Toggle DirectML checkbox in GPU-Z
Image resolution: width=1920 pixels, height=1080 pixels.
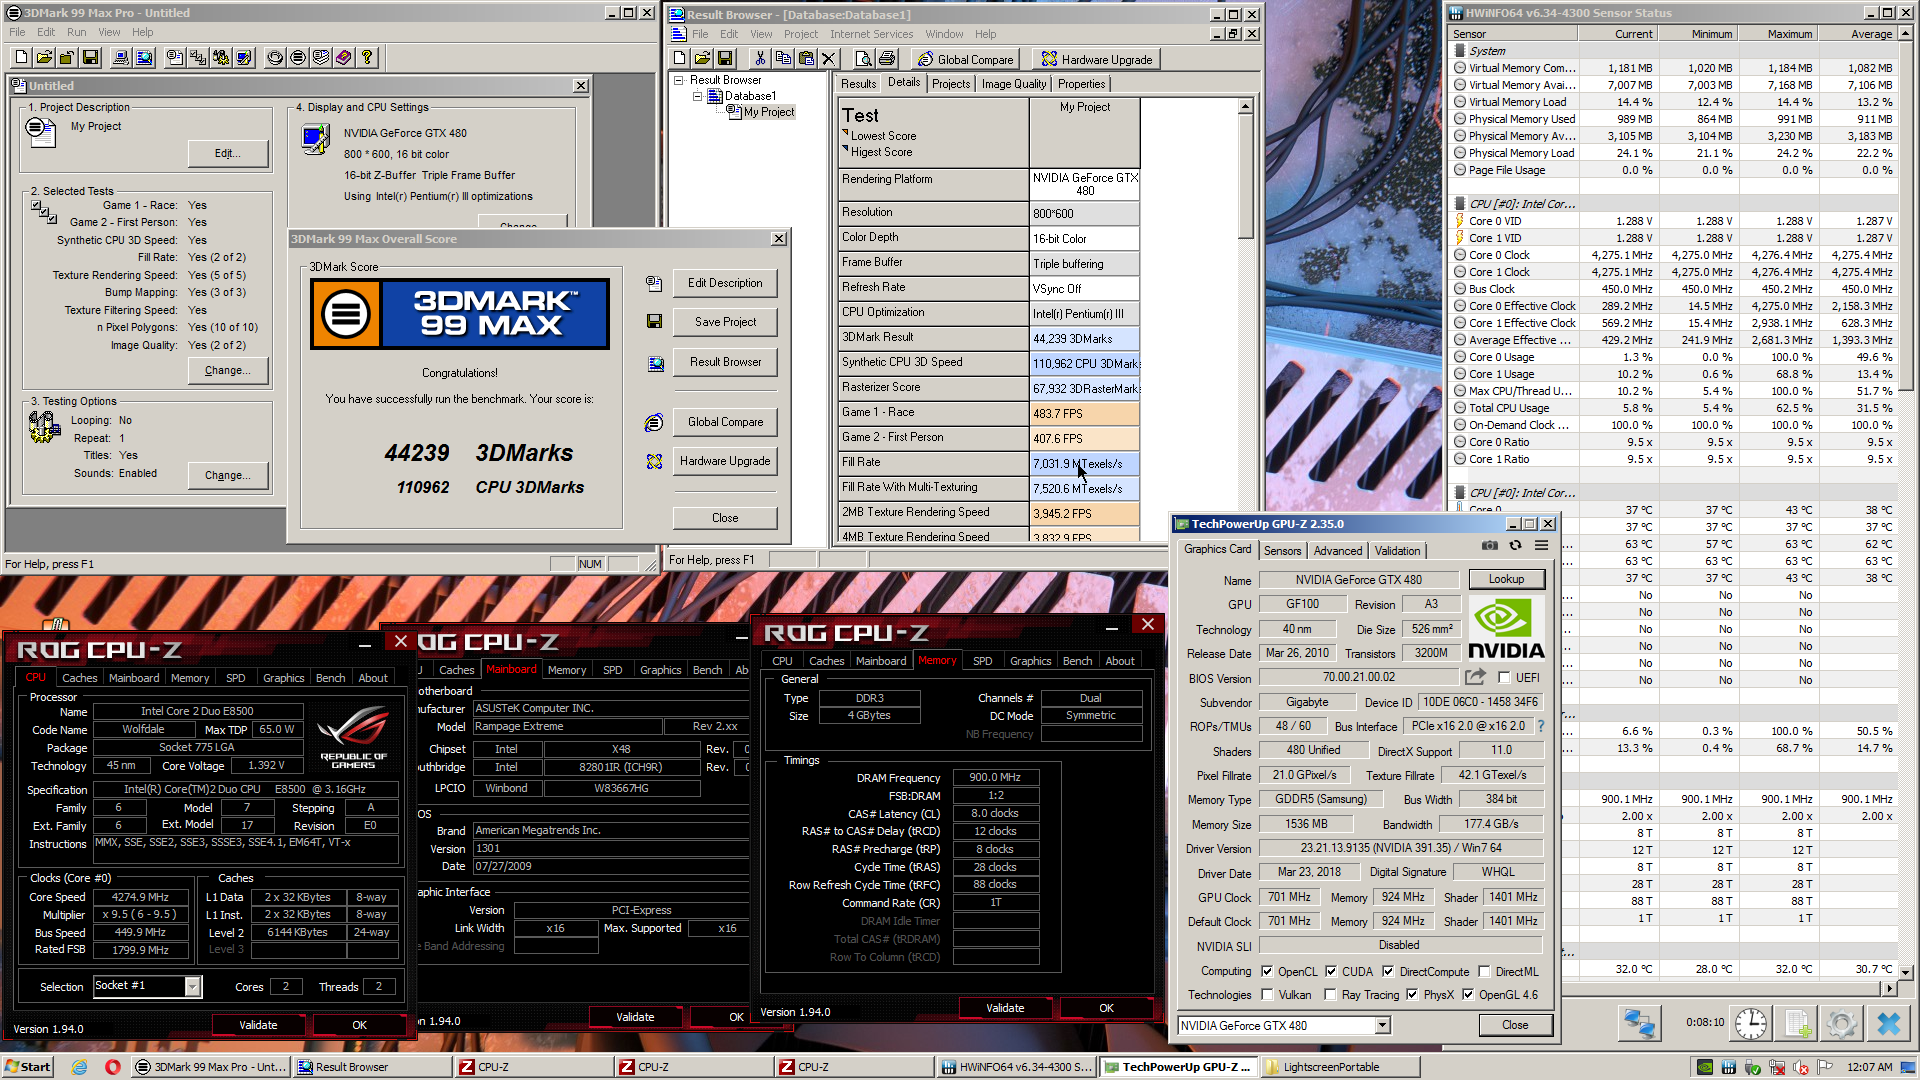click(x=1485, y=971)
